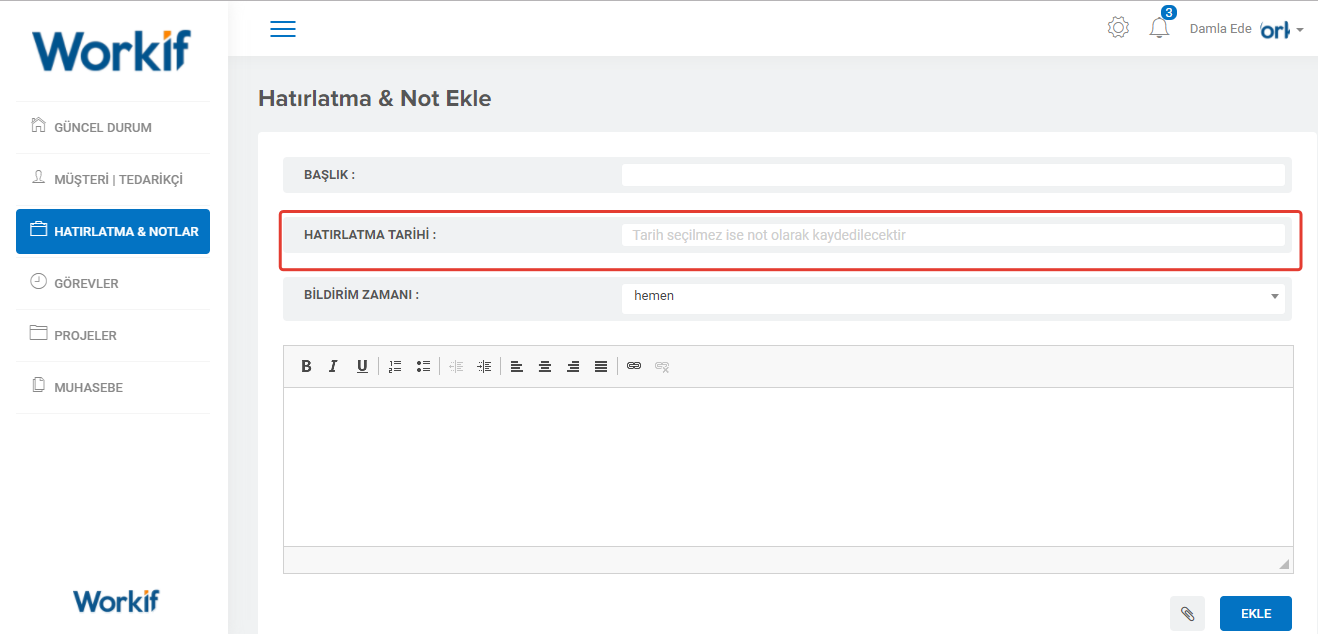
Task: Open the settings gear
Action: (1118, 28)
